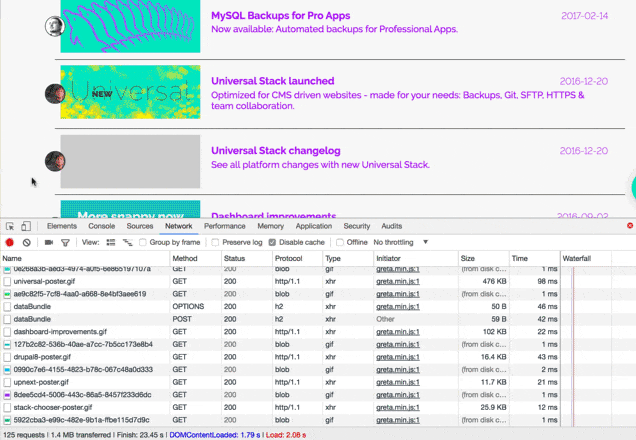The image size is (636, 440).
Task: Open the Universal Stack launched article link
Action: coord(272,81)
